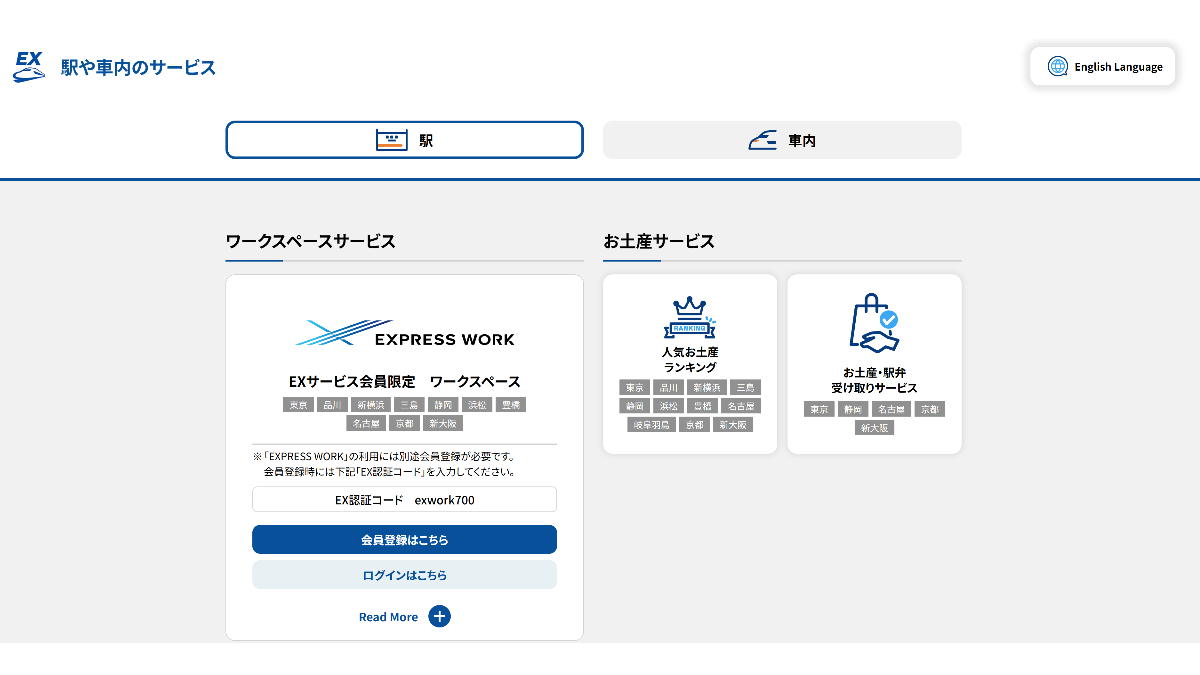
Task: Click 名古屋 tag in the workspace card
Action: click(365, 424)
